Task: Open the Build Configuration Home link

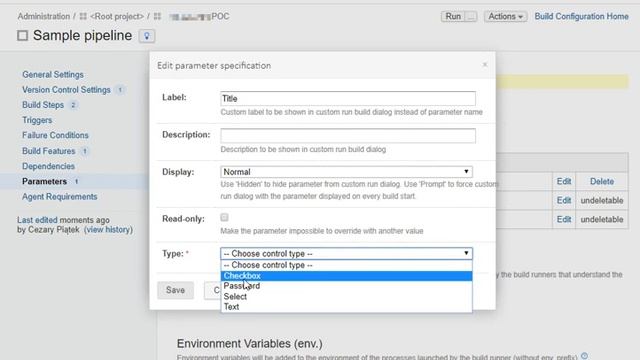Action: click(x=582, y=16)
